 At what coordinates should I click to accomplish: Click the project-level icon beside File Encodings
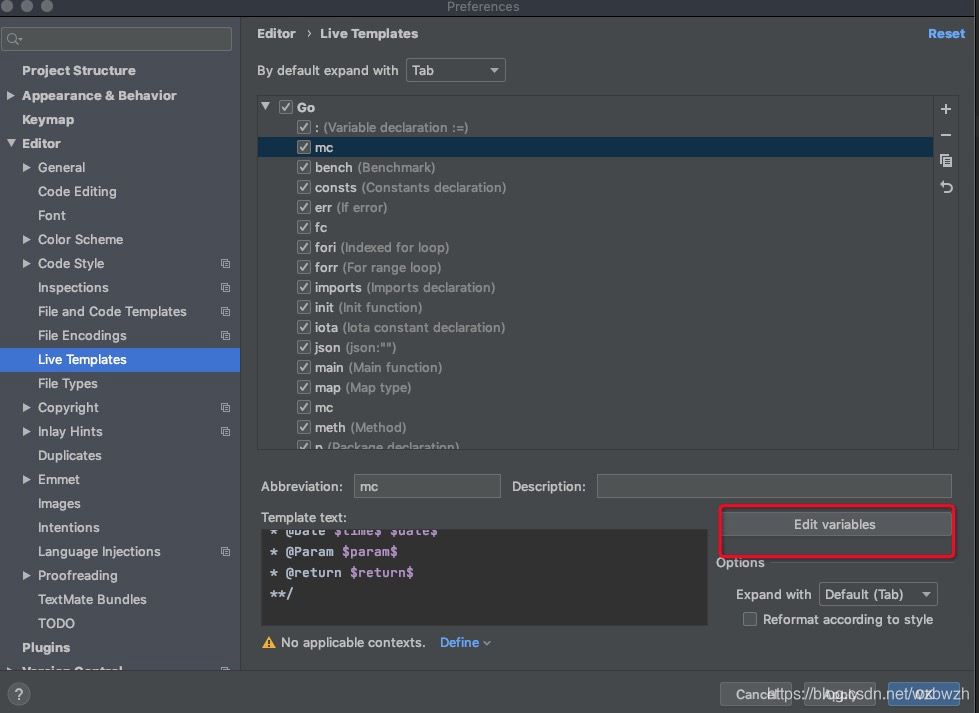click(225, 336)
